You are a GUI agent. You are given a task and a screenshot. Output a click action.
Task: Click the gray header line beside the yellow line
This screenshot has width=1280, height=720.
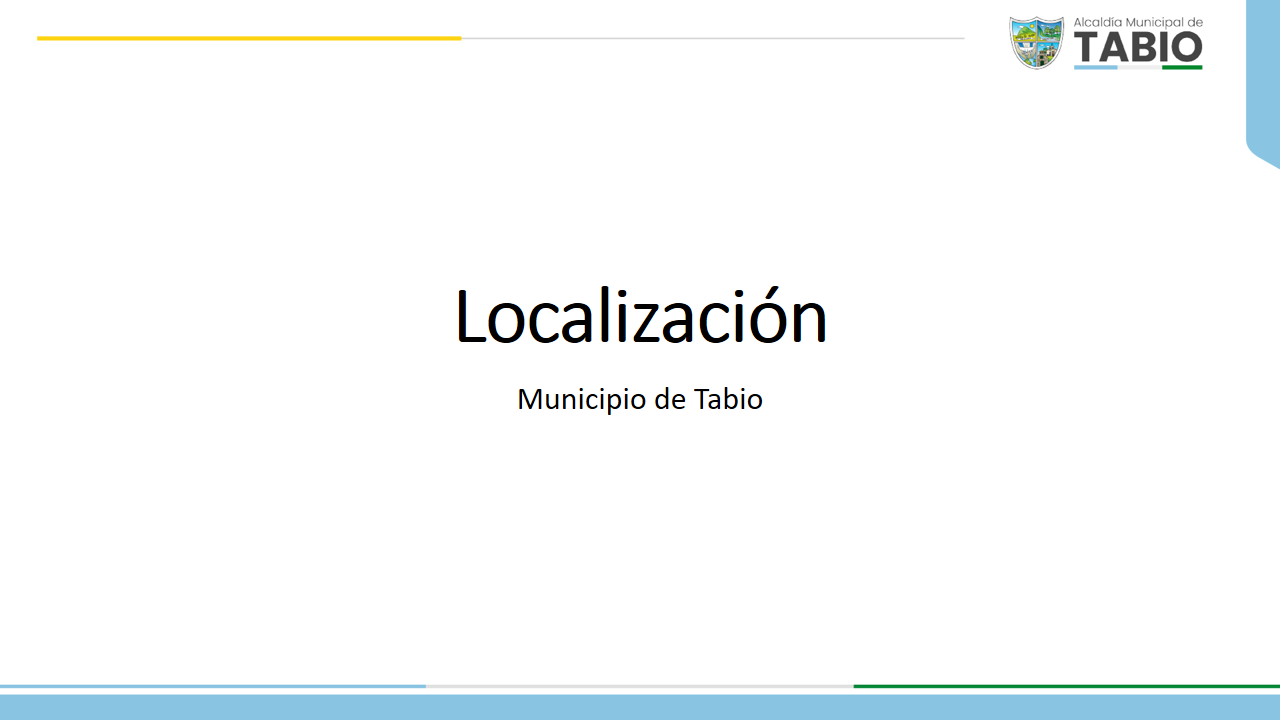pyautogui.click(x=712, y=38)
